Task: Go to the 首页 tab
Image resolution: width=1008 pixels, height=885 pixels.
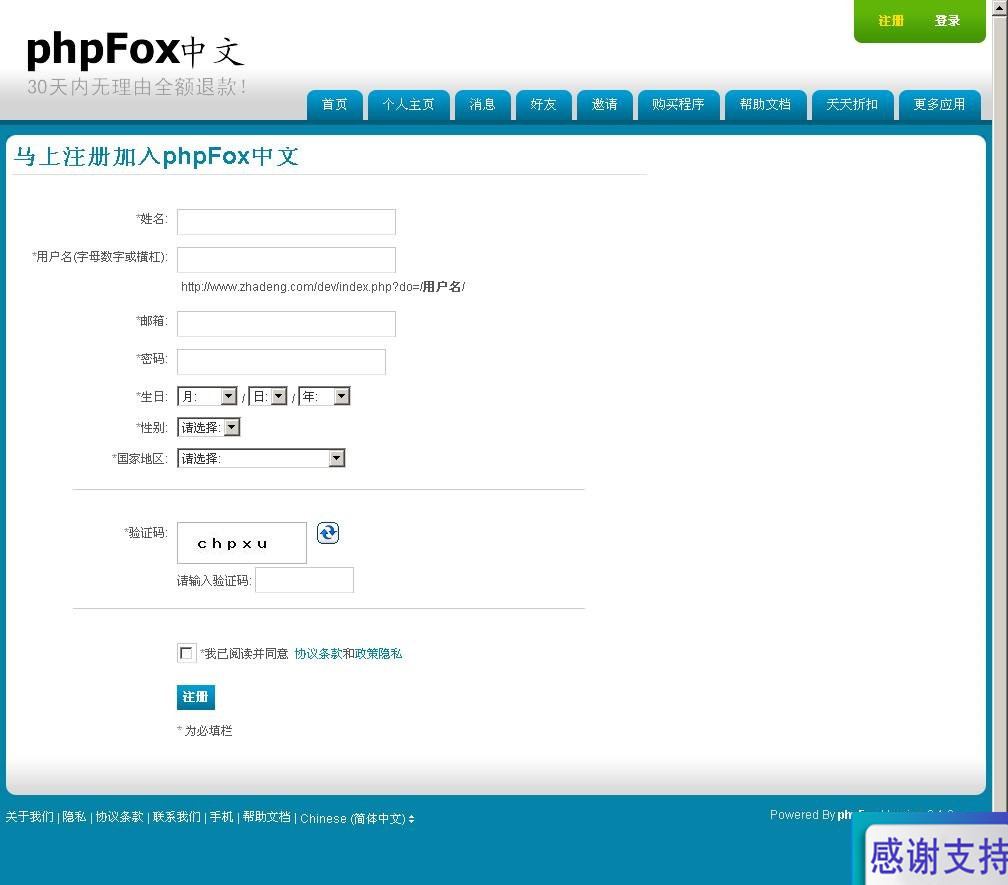Action: (334, 105)
